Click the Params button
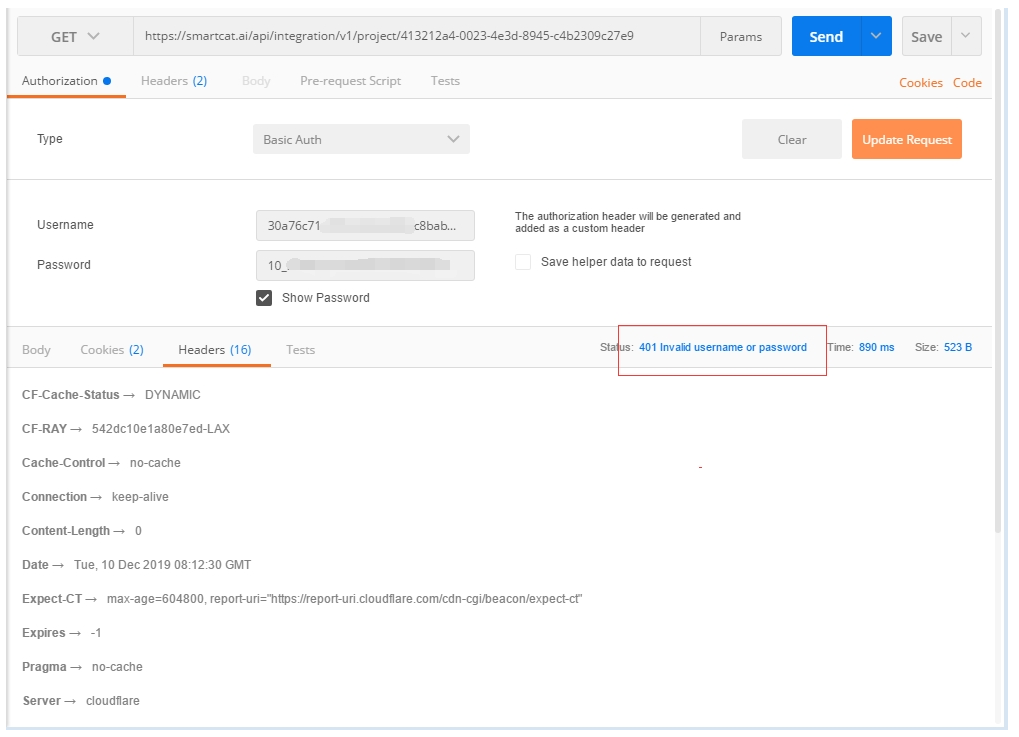This screenshot has width=1019, height=737. click(740, 35)
